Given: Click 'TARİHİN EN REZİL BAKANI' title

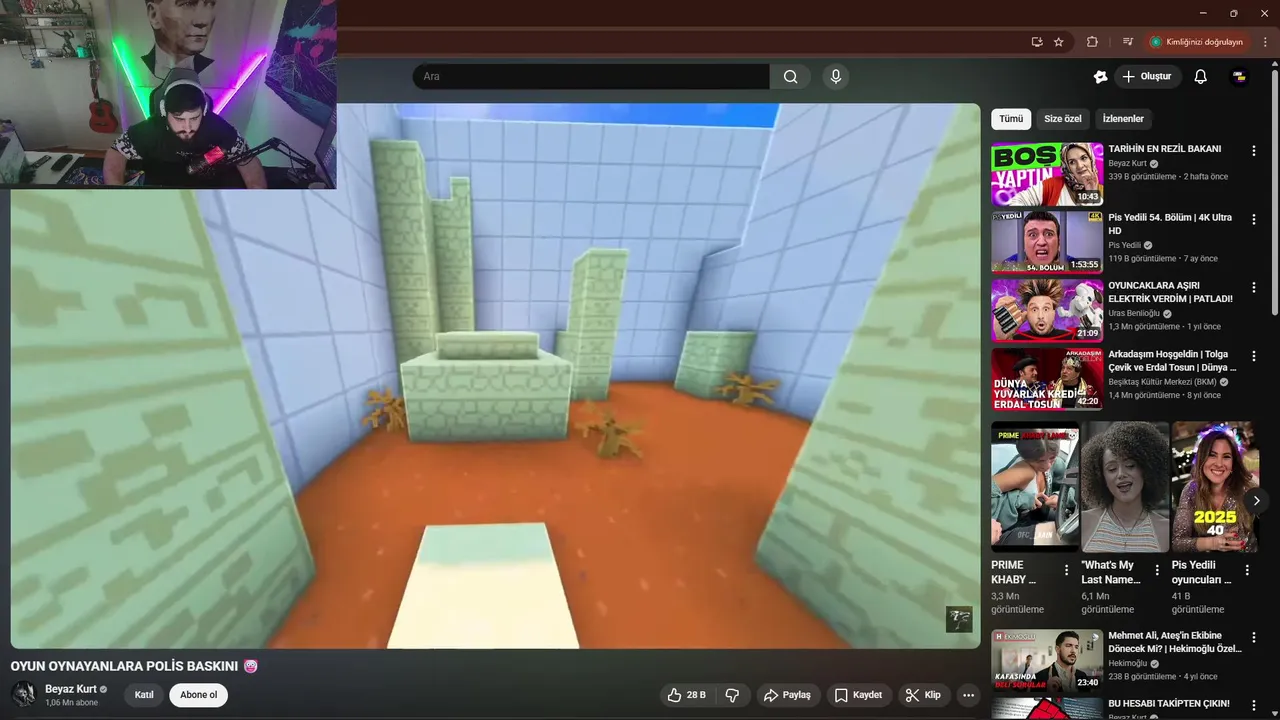Looking at the screenshot, I should tap(1164, 149).
